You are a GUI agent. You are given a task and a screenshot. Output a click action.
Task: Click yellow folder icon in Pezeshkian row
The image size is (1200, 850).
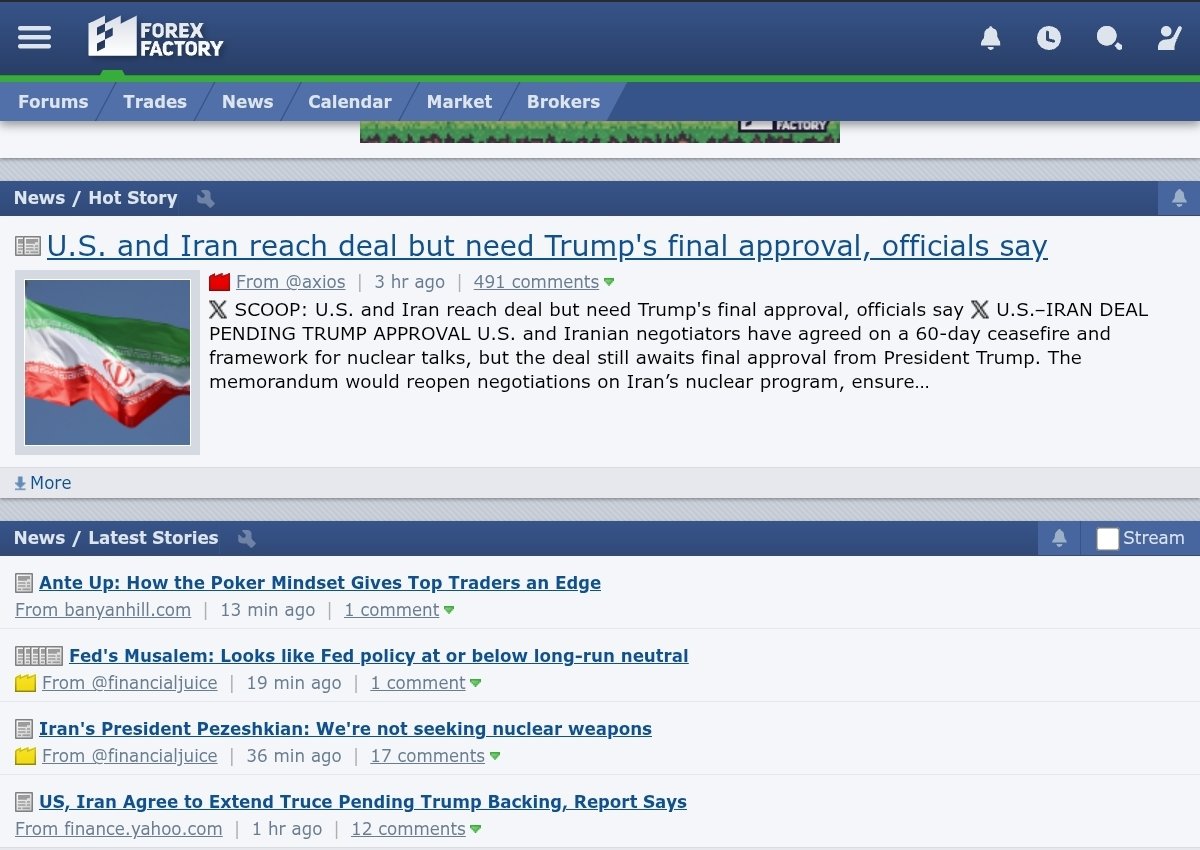click(25, 756)
